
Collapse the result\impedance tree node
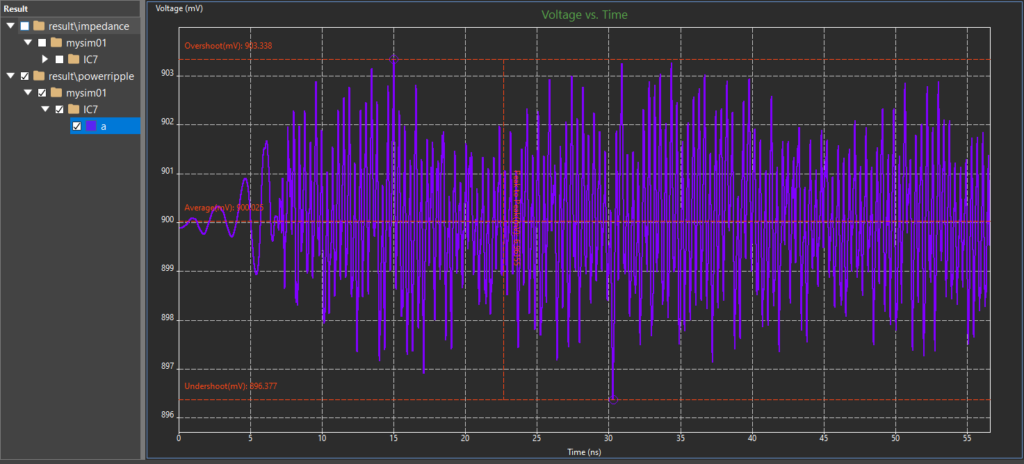tap(10, 26)
